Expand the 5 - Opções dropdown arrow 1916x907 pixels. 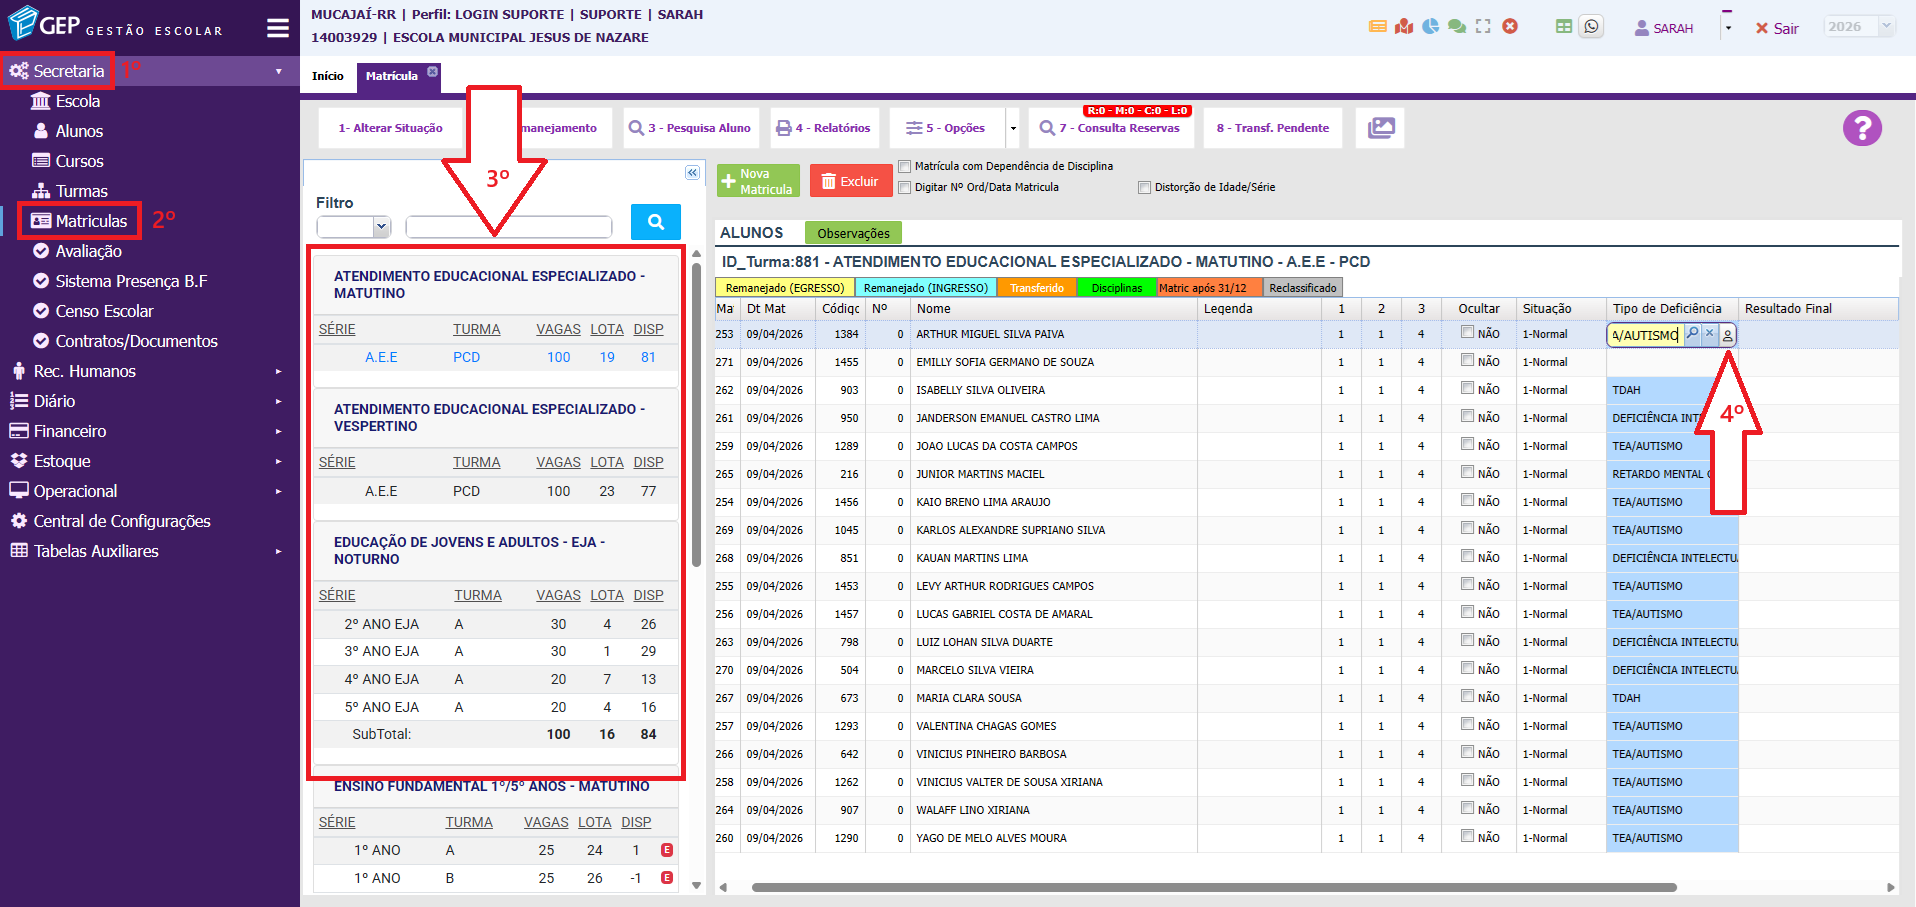tap(1013, 128)
